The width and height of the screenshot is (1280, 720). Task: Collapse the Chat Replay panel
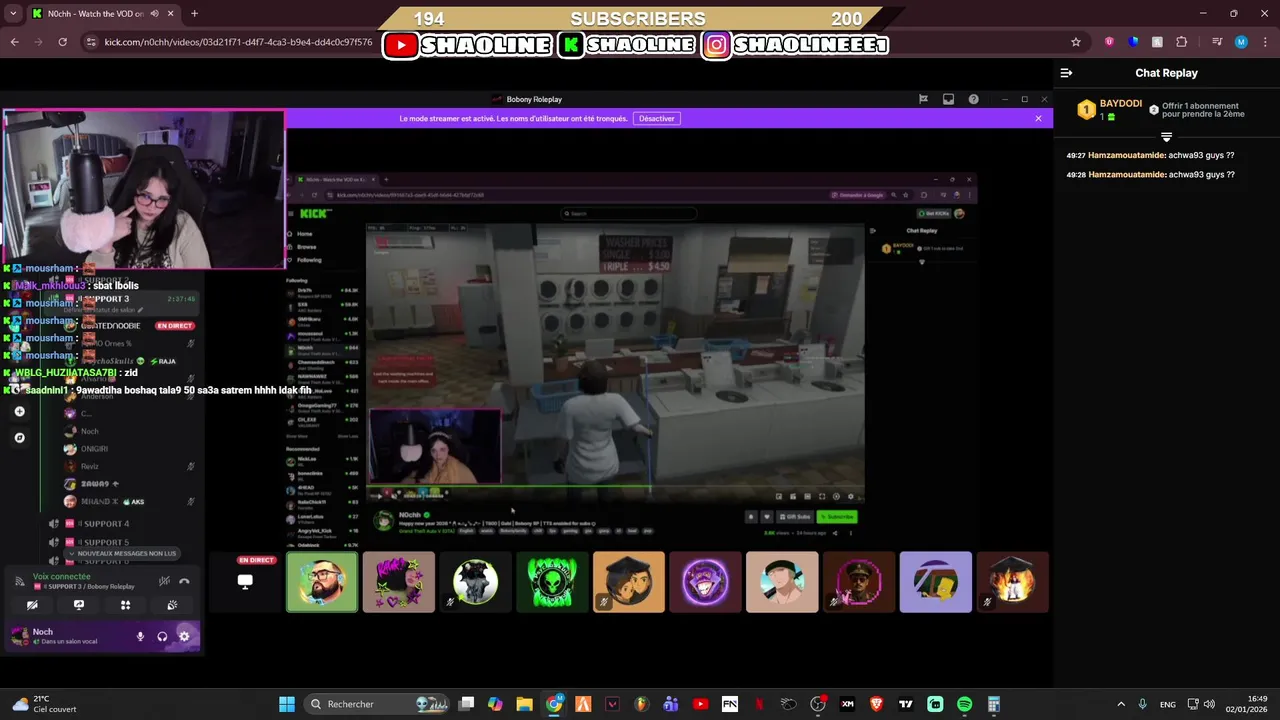1066,73
